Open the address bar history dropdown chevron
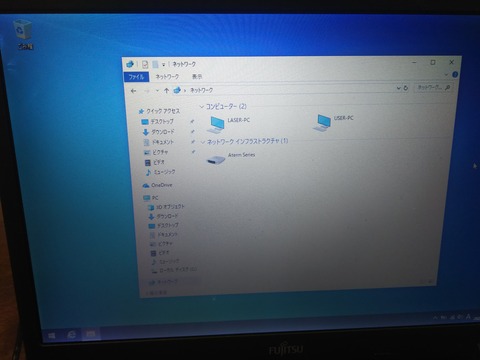Image resolution: width=480 pixels, height=360 pixels. coord(398,88)
